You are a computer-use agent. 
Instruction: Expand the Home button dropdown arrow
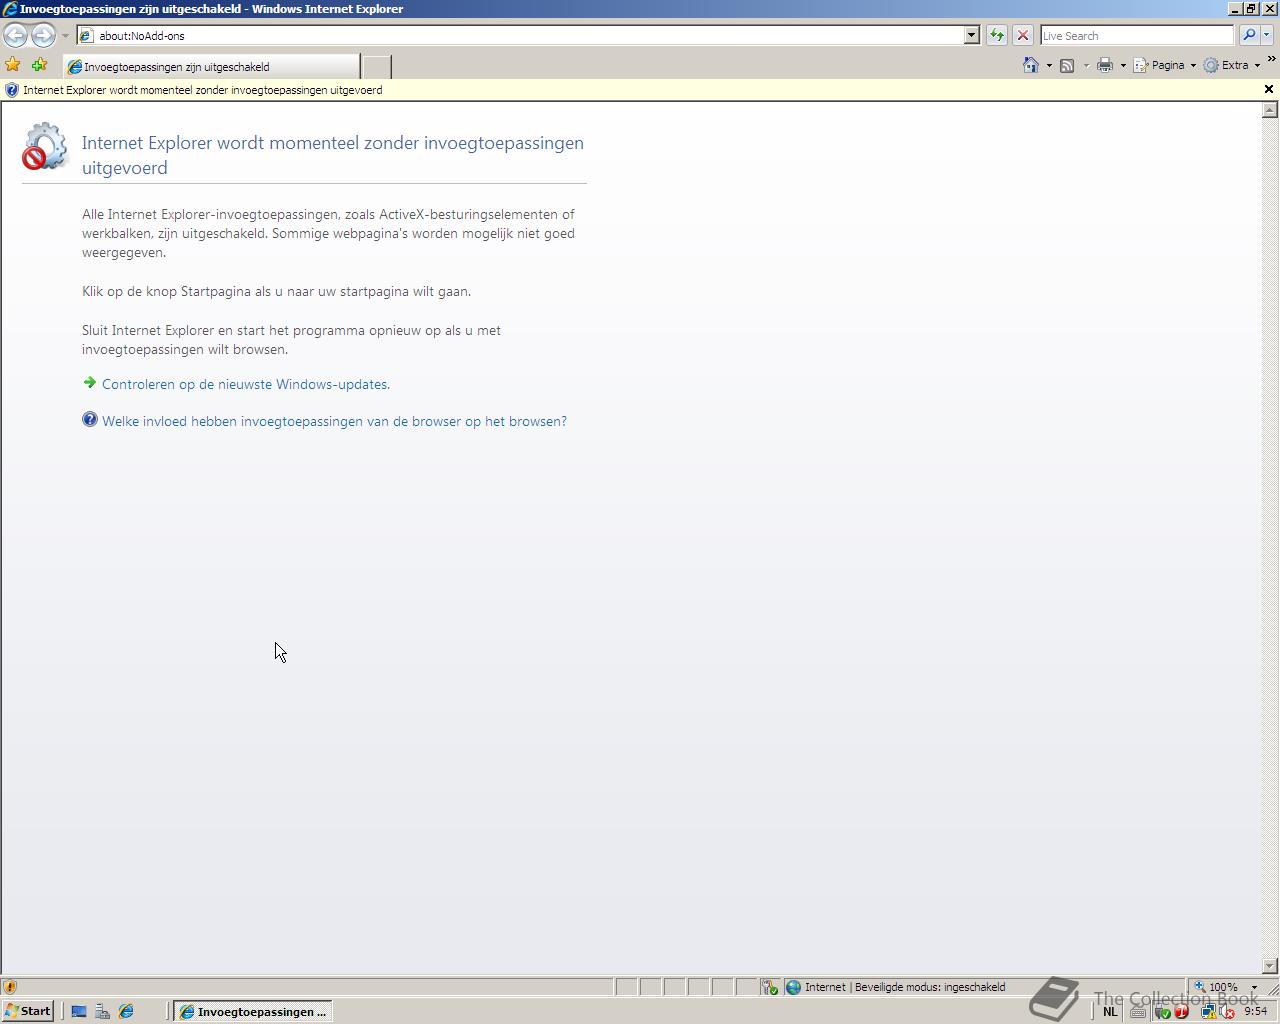click(1049, 66)
